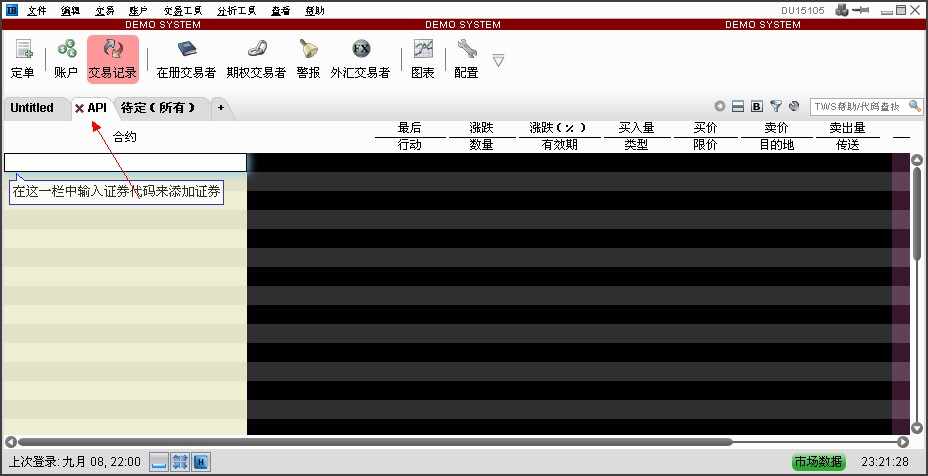Image resolution: width=928 pixels, height=476 pixels.
Task: Click the 卖价 column header
Action: click(776, 128)
